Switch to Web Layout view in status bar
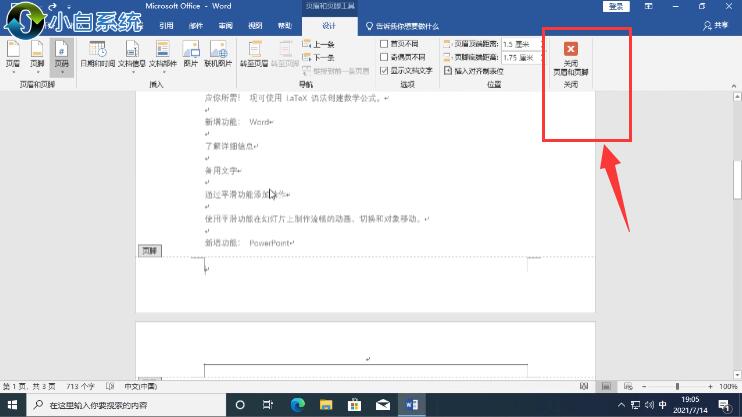Image resolution: width=742 pixels, height=417 pixels. [628, 387]
